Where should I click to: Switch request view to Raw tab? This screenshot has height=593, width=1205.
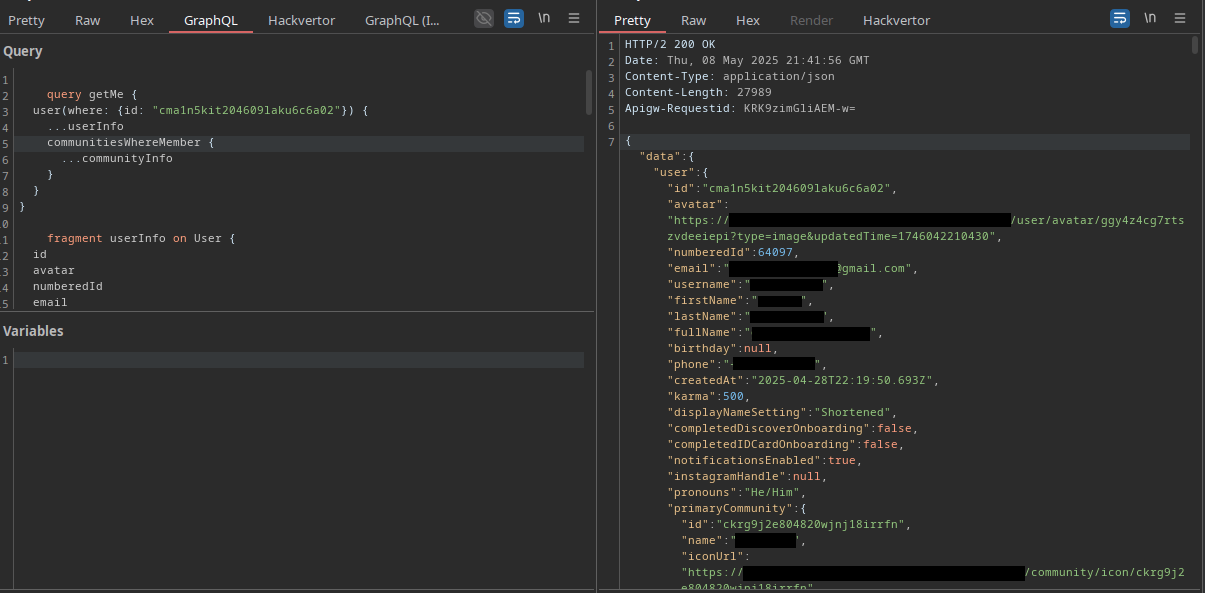point(88,20)
